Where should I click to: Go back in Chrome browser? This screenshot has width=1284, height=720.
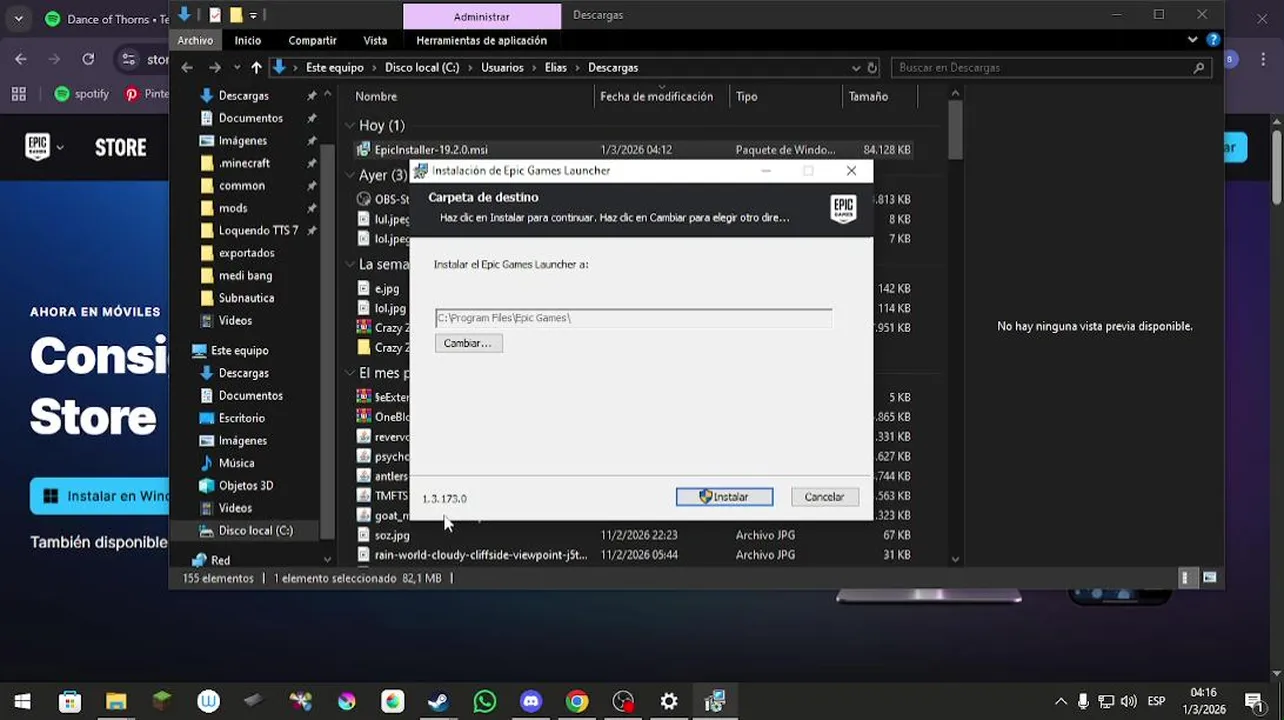(21, 59)
